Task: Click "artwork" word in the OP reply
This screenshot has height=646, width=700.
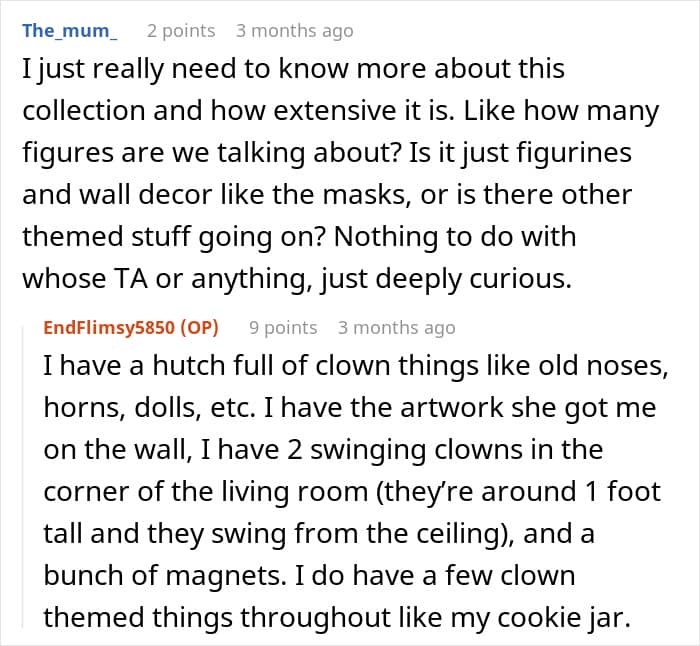Action: (452, 408)
